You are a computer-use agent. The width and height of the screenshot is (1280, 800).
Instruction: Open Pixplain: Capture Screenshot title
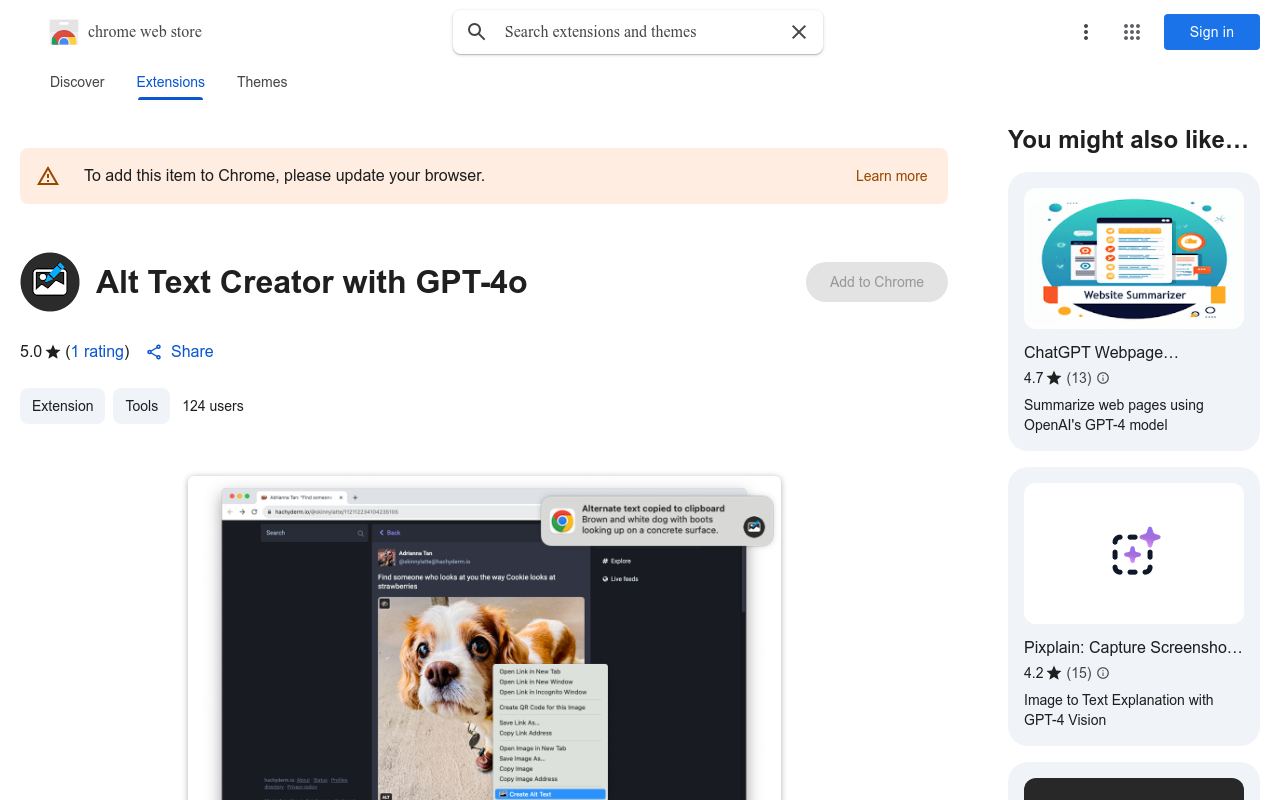[1133, 647]
